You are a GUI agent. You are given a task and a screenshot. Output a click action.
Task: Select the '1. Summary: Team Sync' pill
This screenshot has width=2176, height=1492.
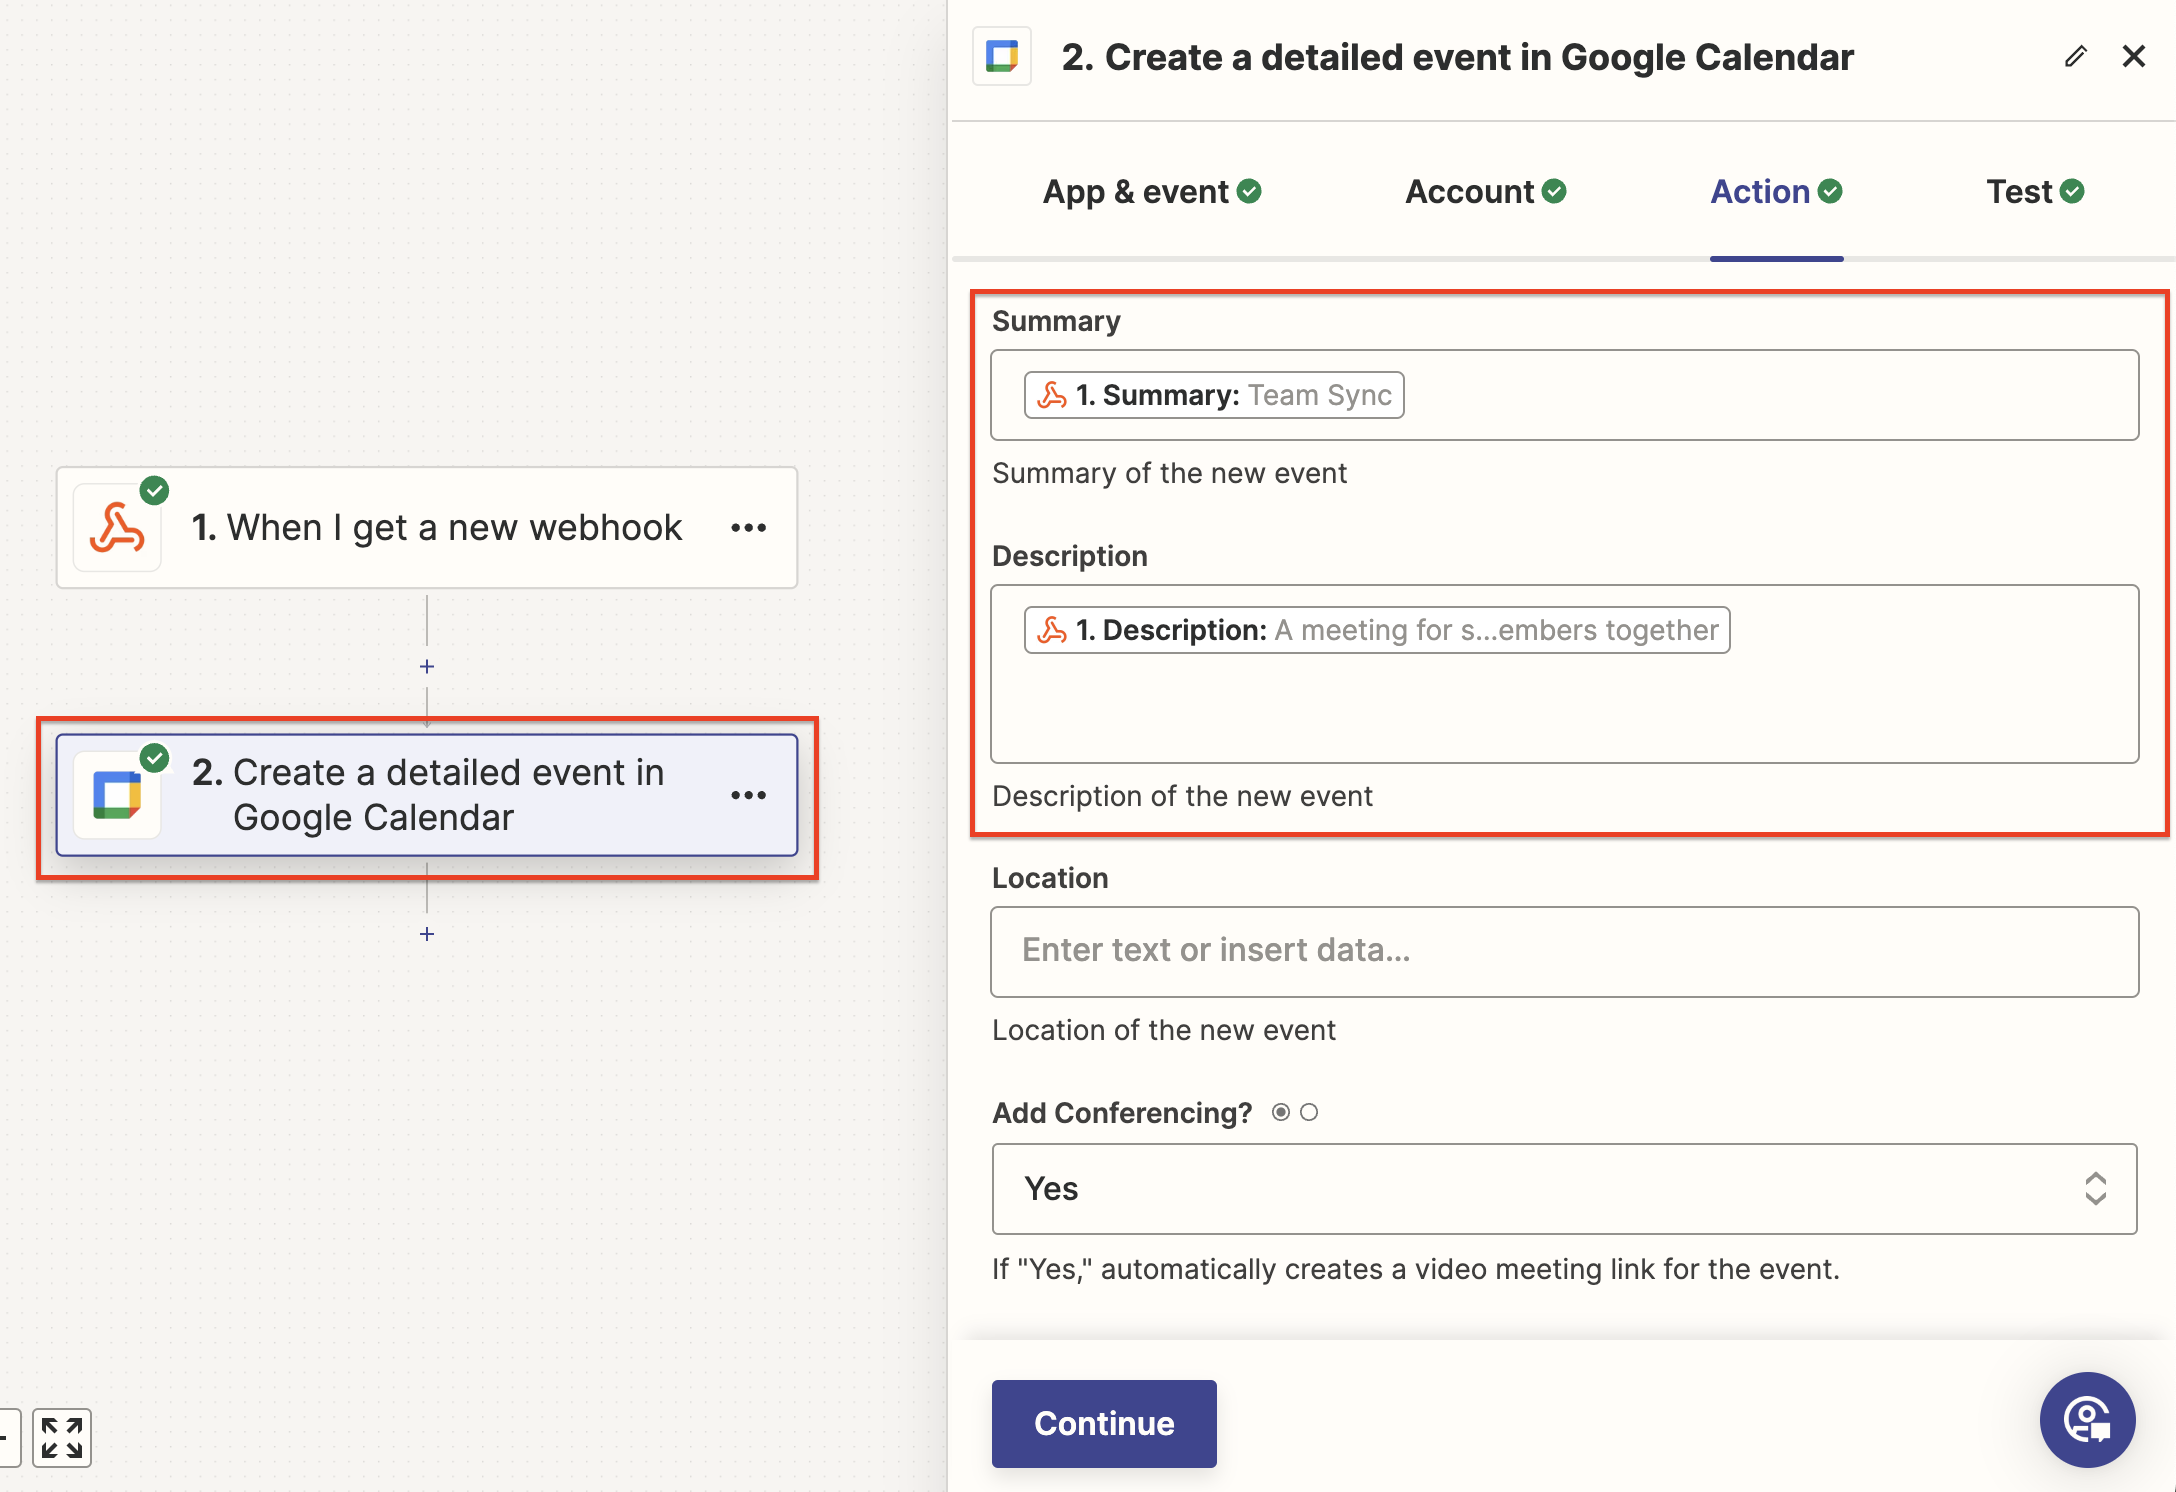[x=1214, y=395]
